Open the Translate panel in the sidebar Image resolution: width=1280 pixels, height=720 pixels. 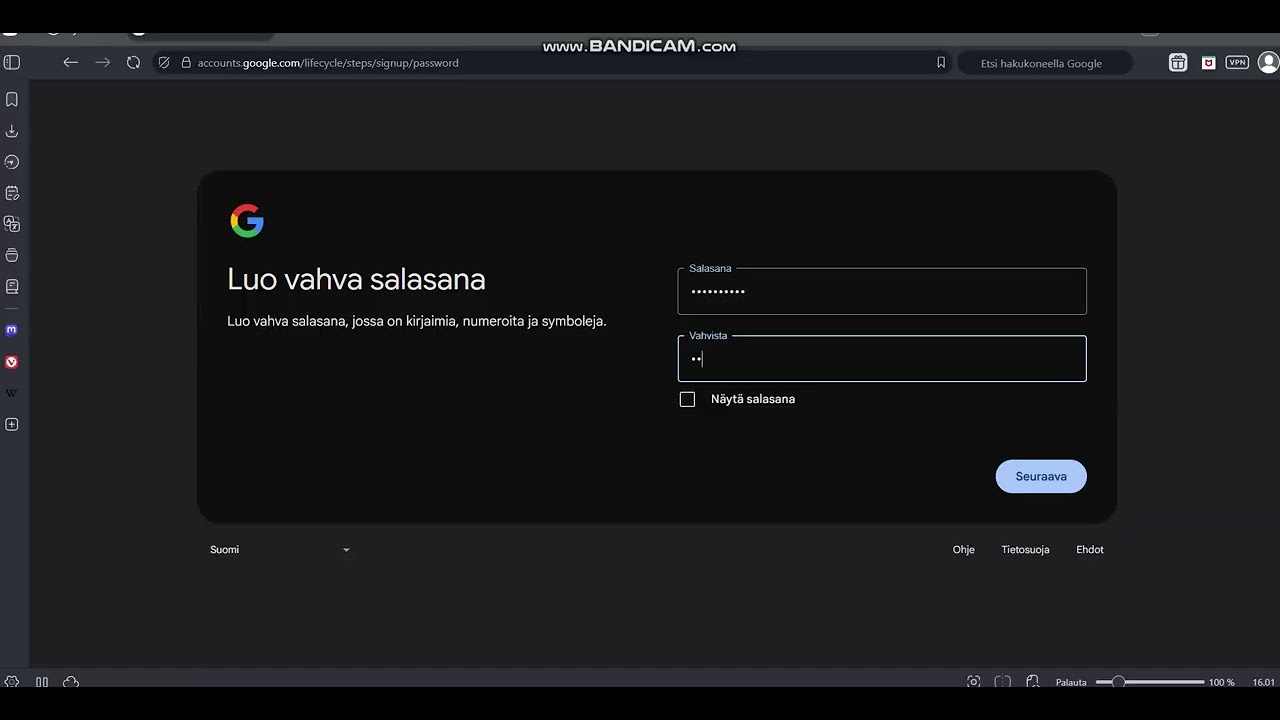click(x=12, y=224)
